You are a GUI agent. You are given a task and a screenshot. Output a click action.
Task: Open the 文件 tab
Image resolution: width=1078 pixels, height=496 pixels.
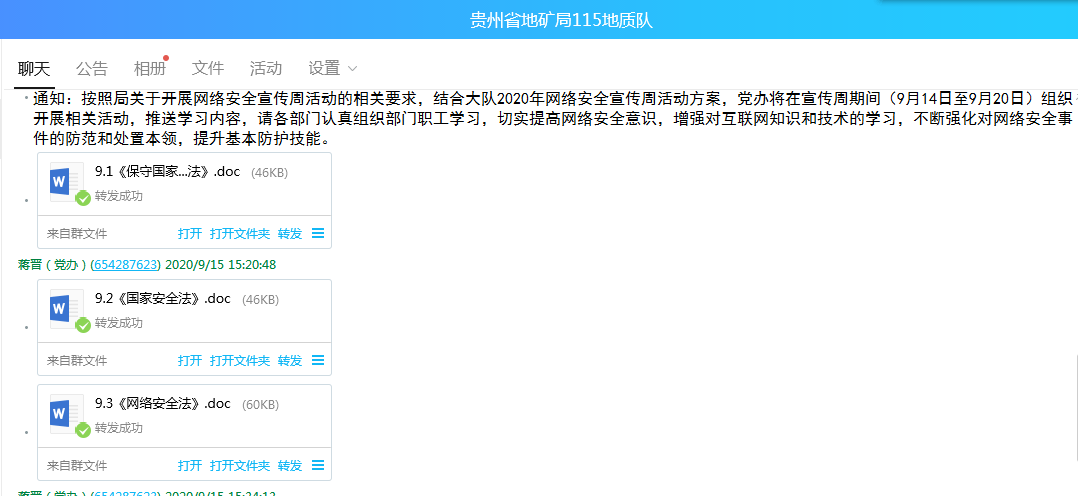pyautogui.click(x=208, y=68)
